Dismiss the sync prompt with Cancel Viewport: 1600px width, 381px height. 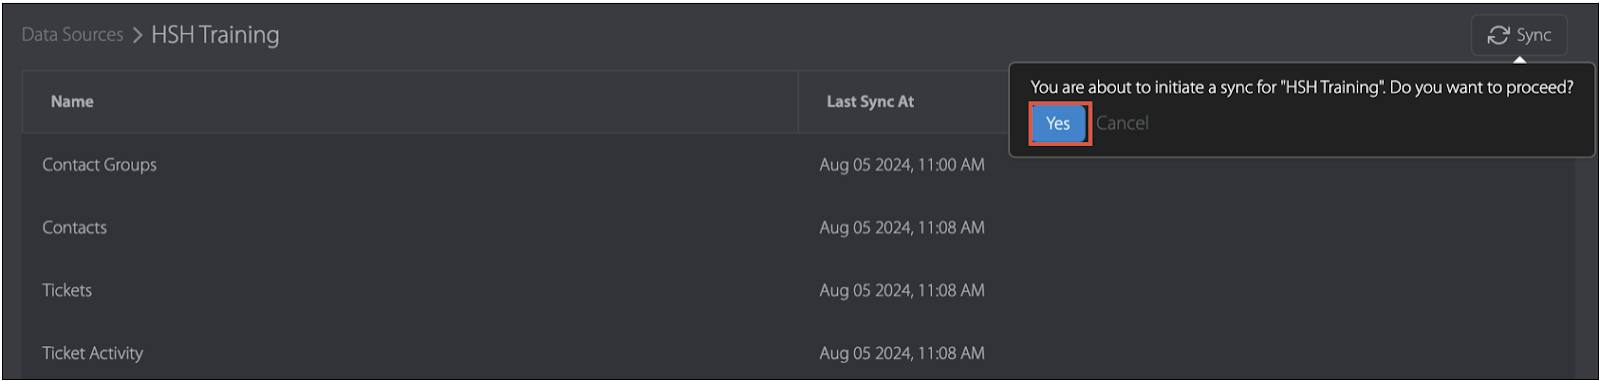point(1122,123)
